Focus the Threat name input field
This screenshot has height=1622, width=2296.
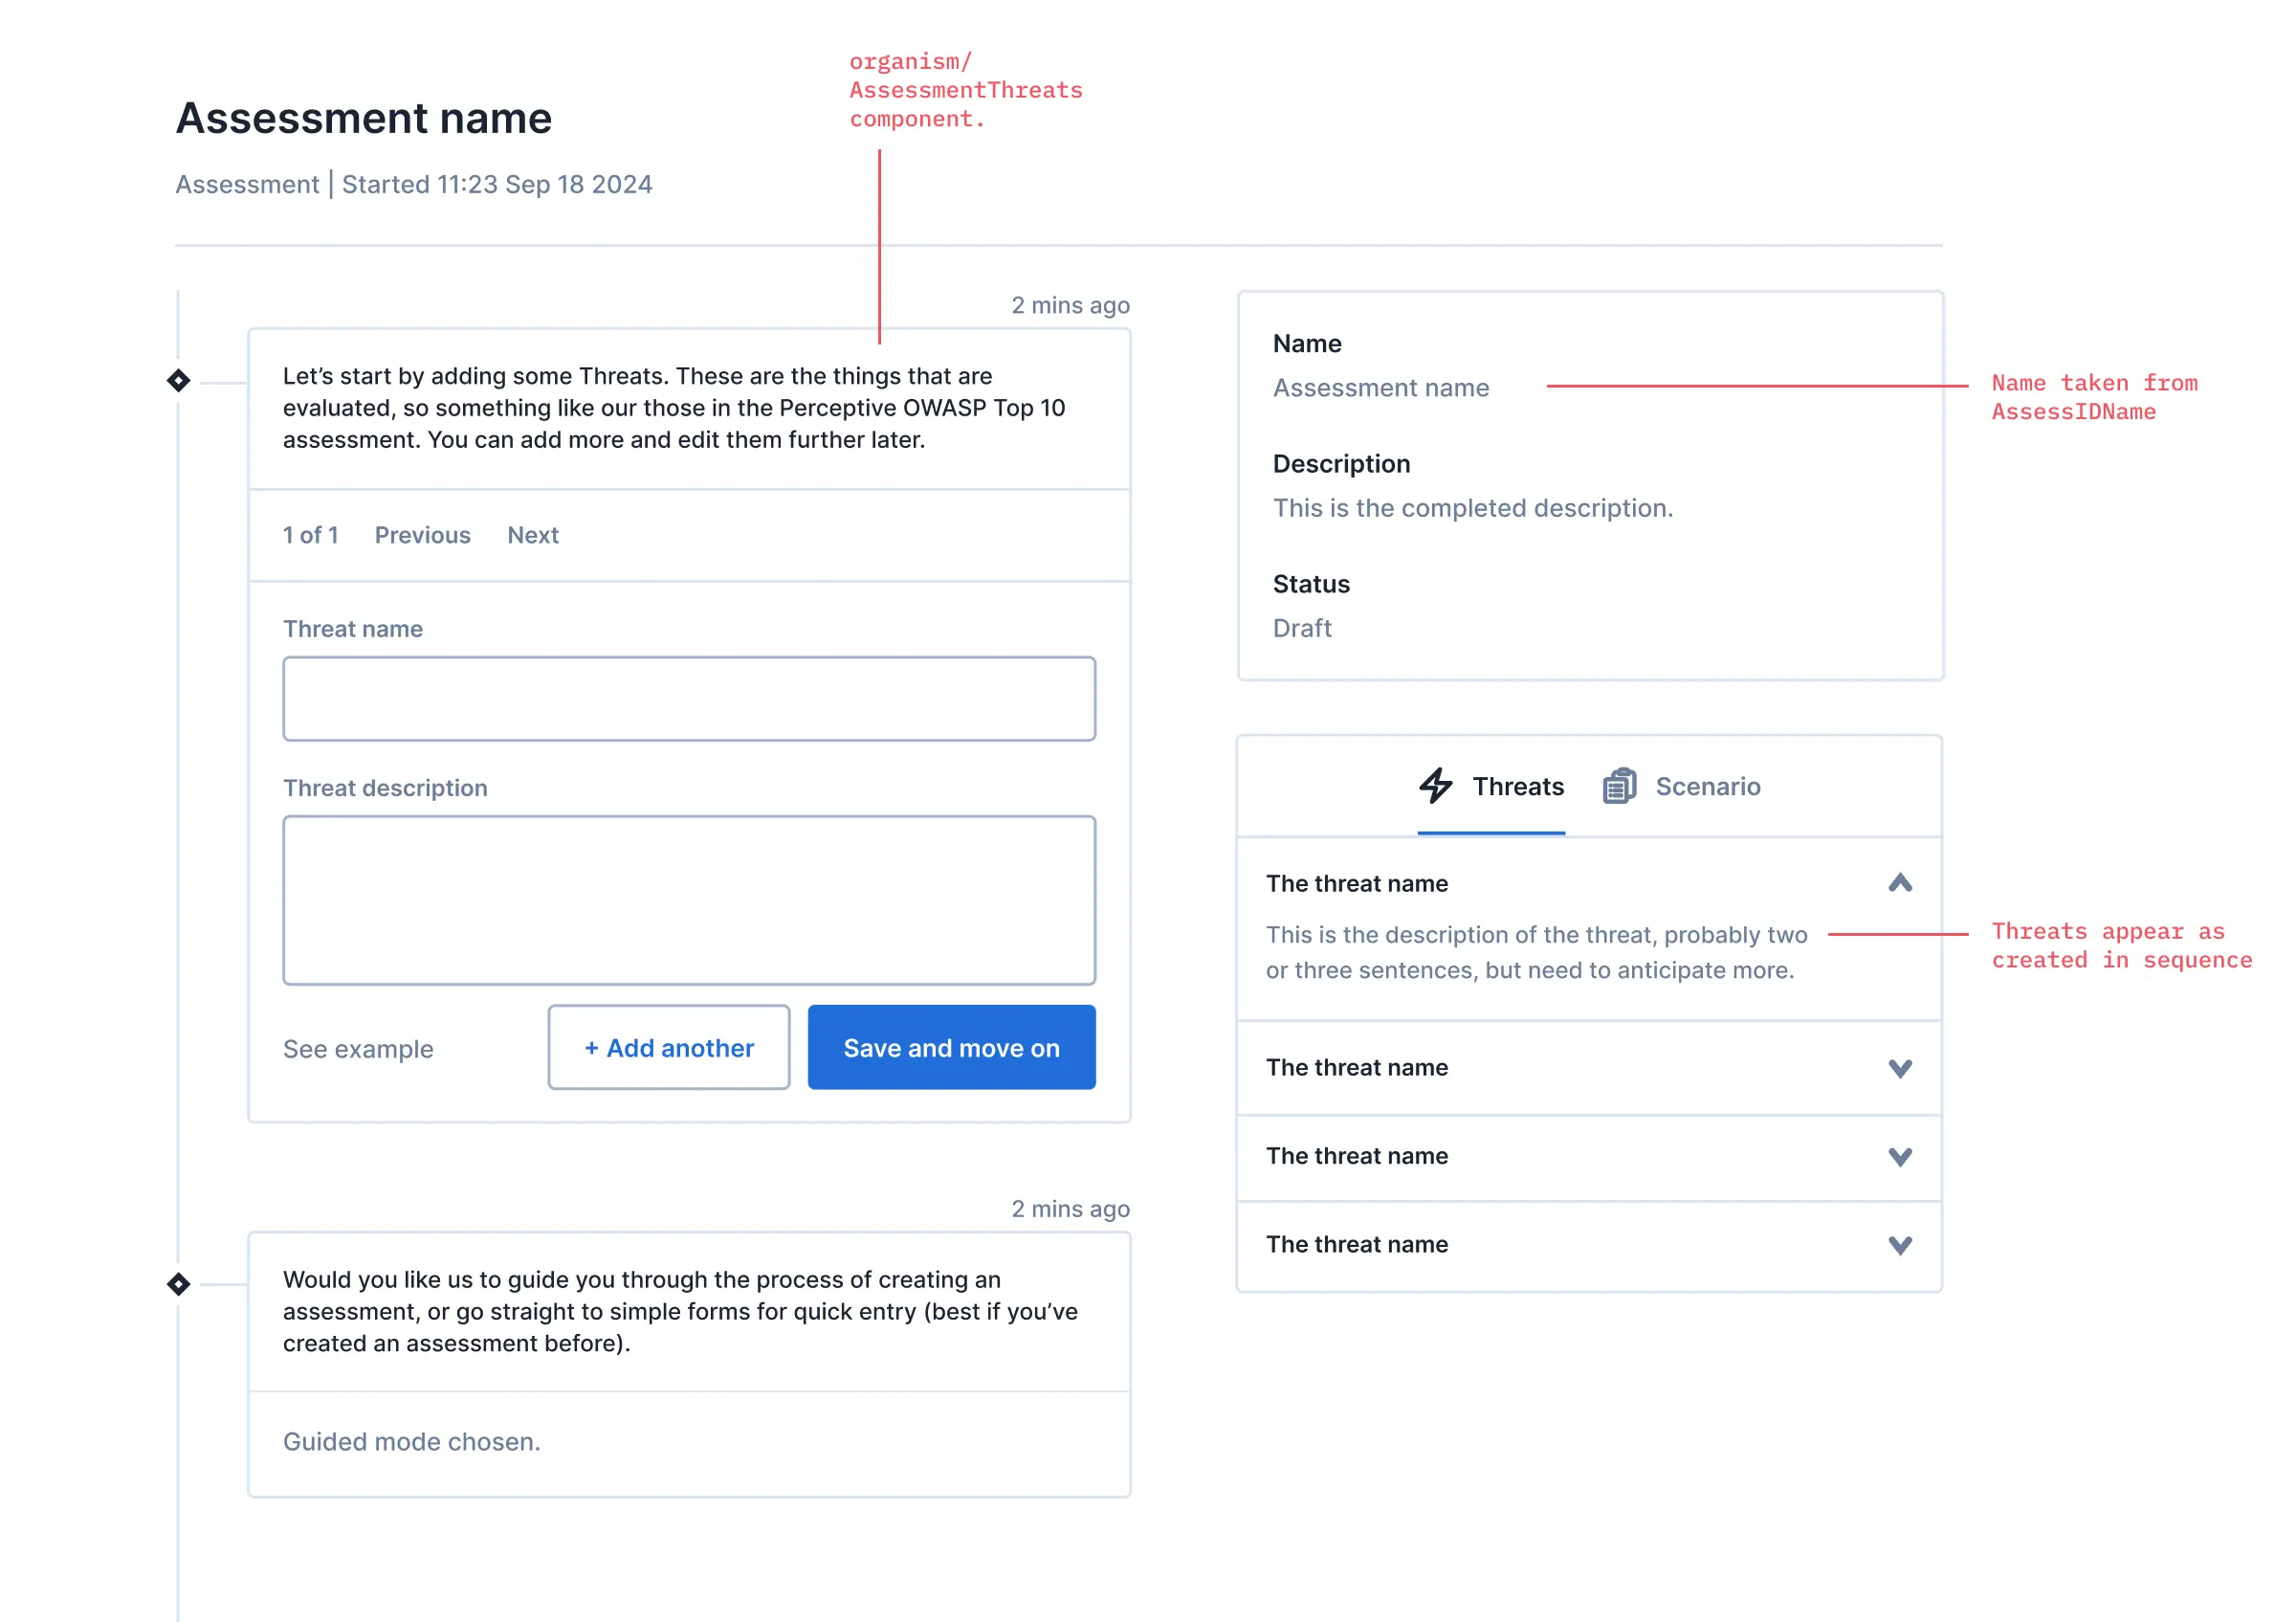click(689, 699)
